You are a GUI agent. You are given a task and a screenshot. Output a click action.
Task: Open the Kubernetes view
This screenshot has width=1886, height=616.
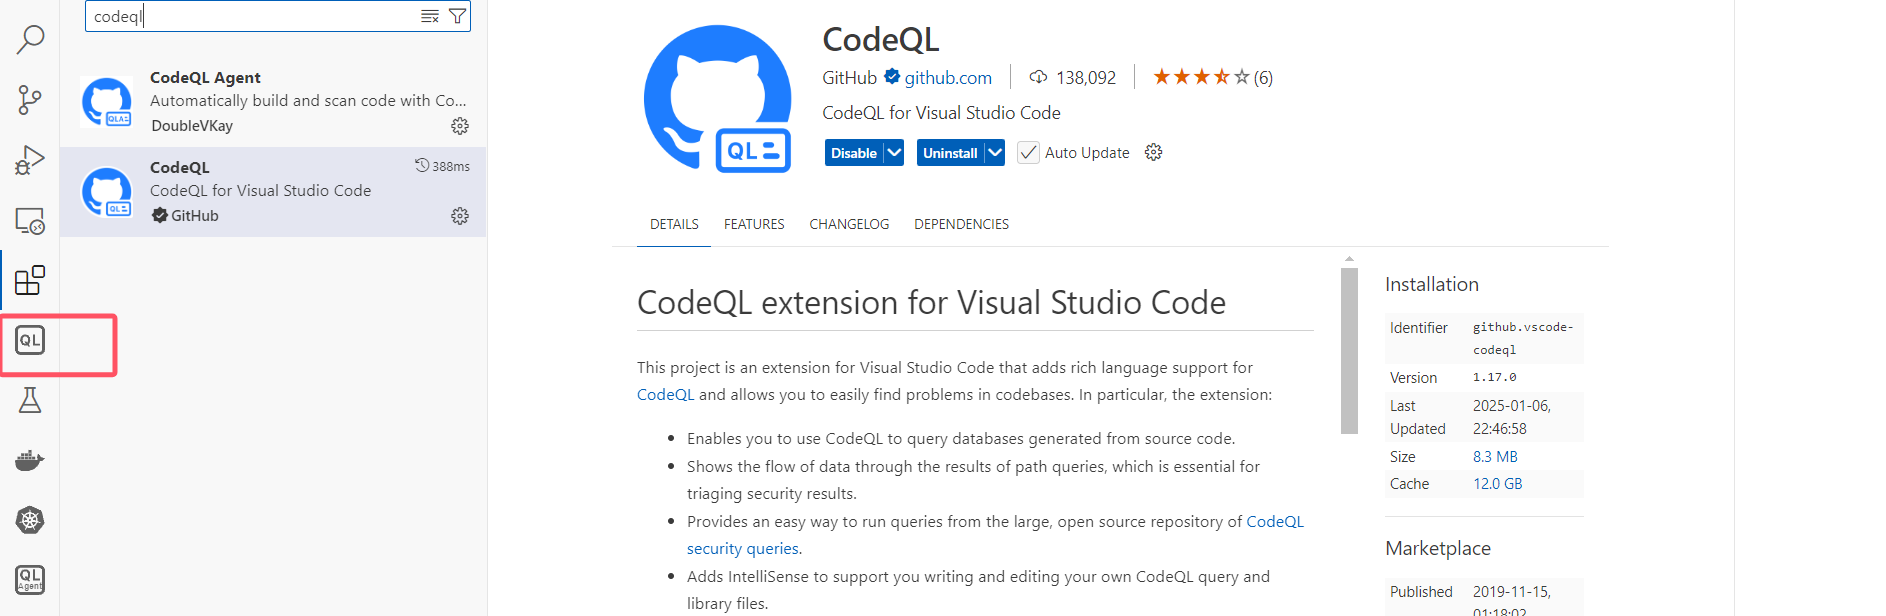point(30,520)
